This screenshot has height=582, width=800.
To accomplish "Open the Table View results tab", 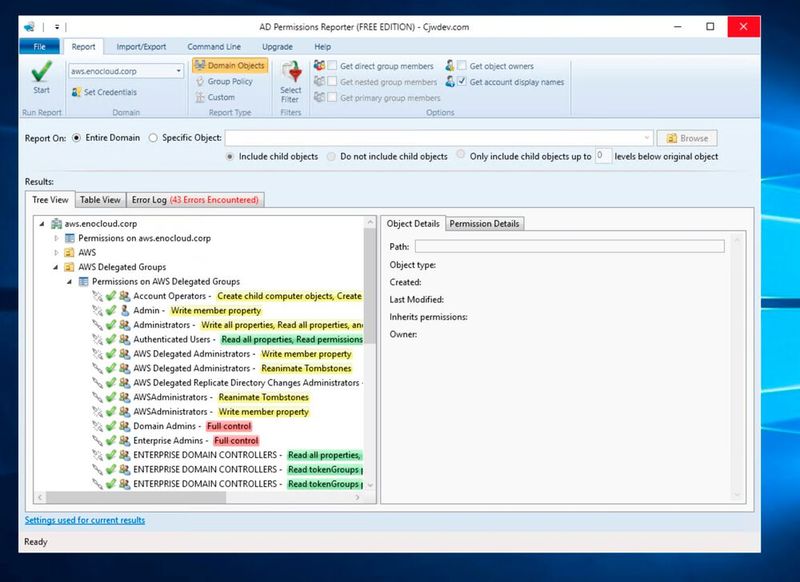I will click(99, 199).
